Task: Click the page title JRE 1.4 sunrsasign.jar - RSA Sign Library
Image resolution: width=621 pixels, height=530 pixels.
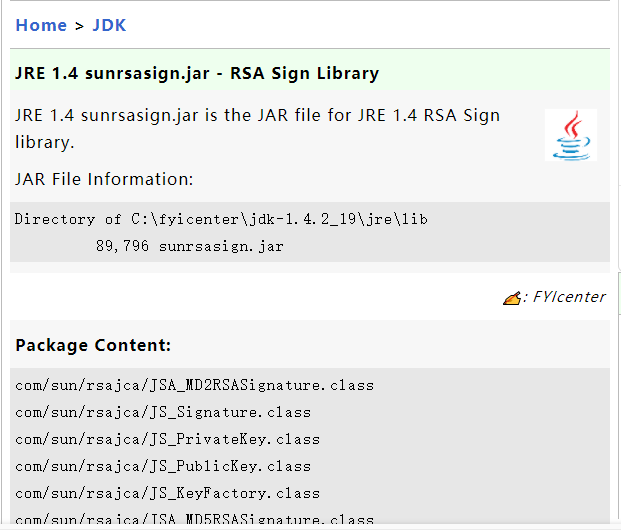Action: pyautogui.click(x=197, y=73)
